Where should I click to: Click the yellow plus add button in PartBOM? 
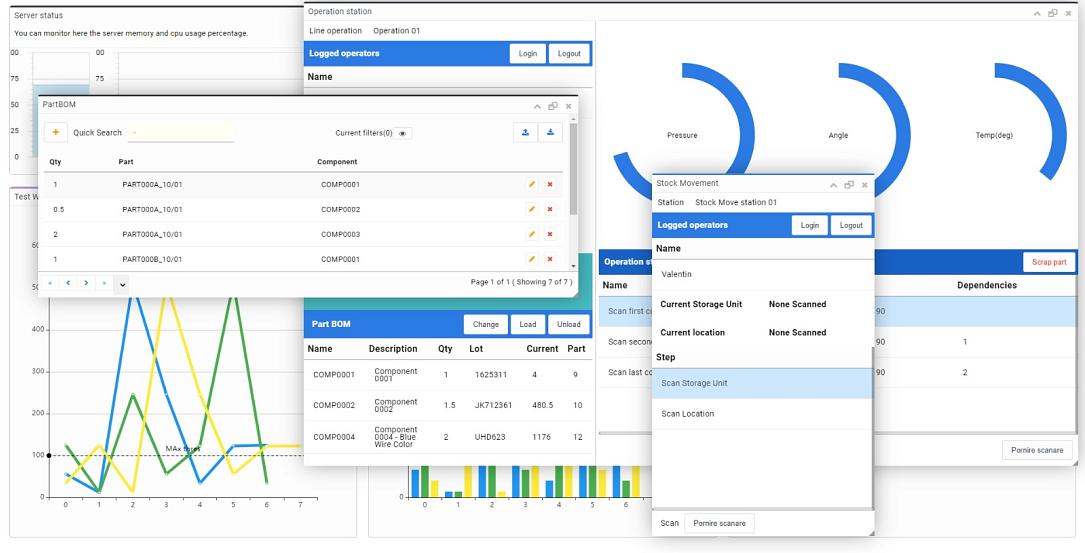[55, 132]
